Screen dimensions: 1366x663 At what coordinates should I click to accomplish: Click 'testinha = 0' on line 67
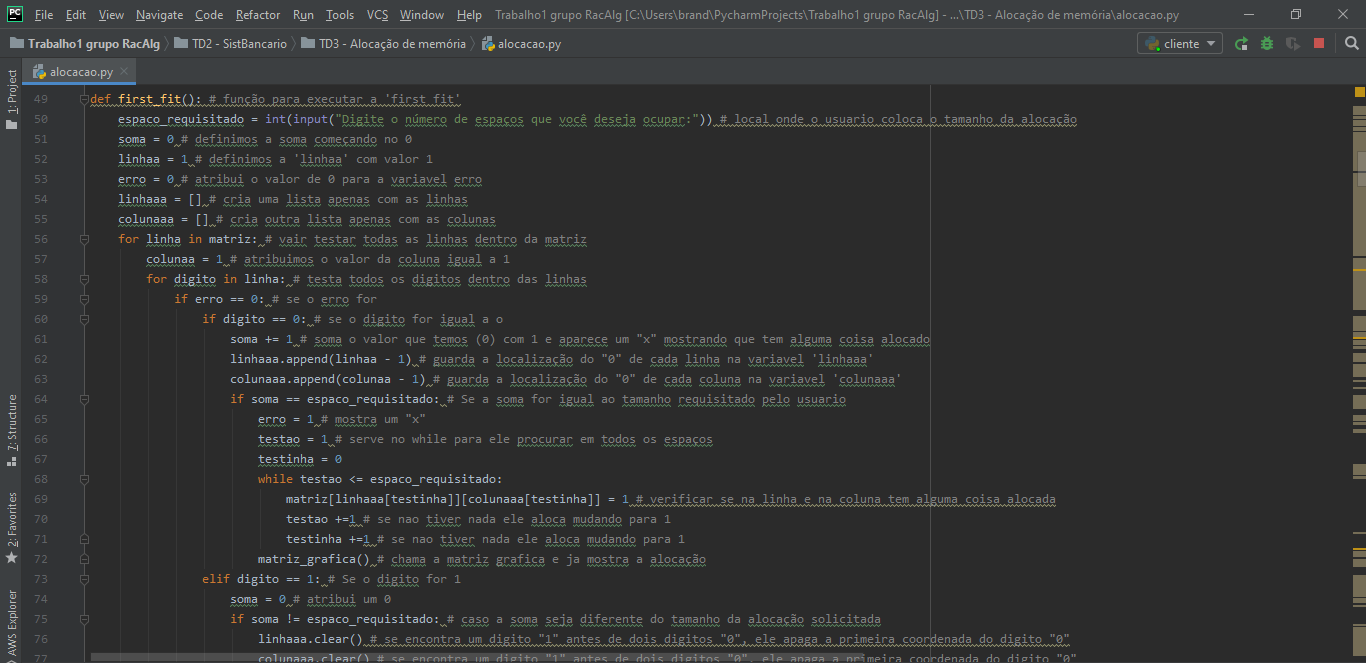(x=300, y=459)
